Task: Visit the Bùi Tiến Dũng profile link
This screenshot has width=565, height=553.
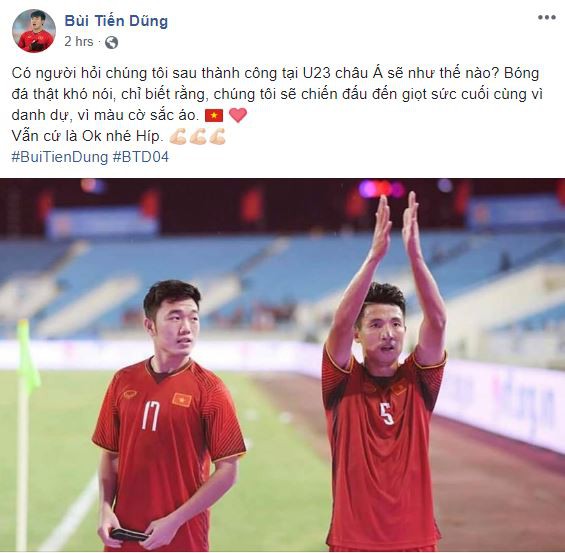Action: tap(116, 21)
